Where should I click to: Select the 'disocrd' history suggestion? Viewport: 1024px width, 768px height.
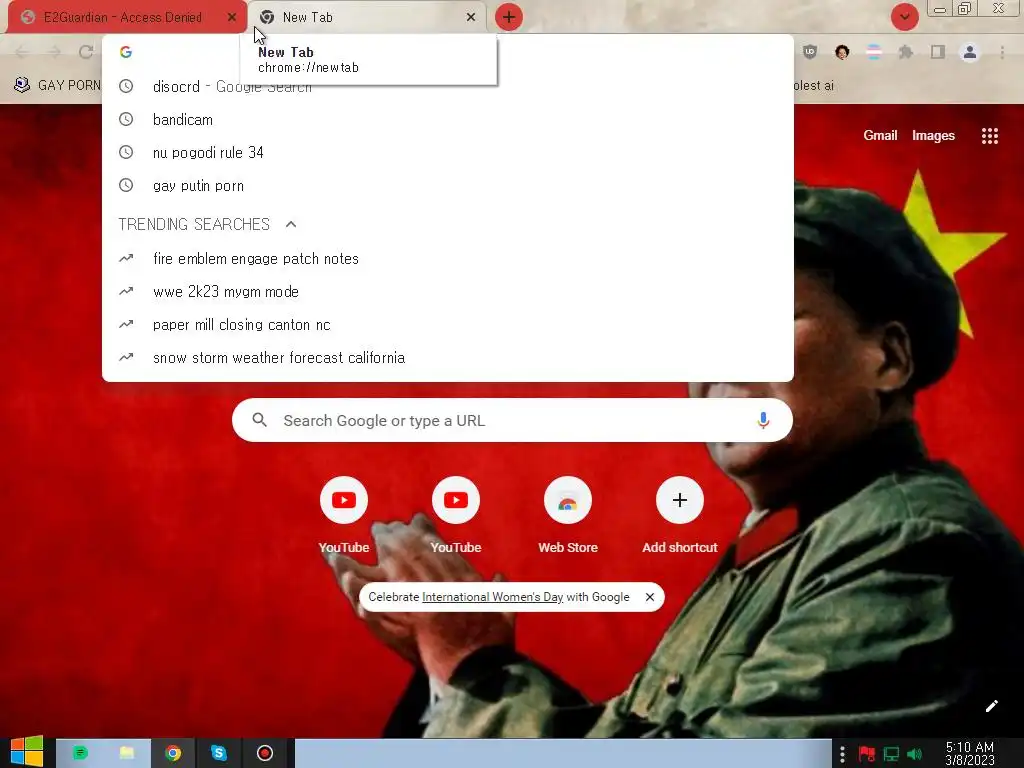448,86
